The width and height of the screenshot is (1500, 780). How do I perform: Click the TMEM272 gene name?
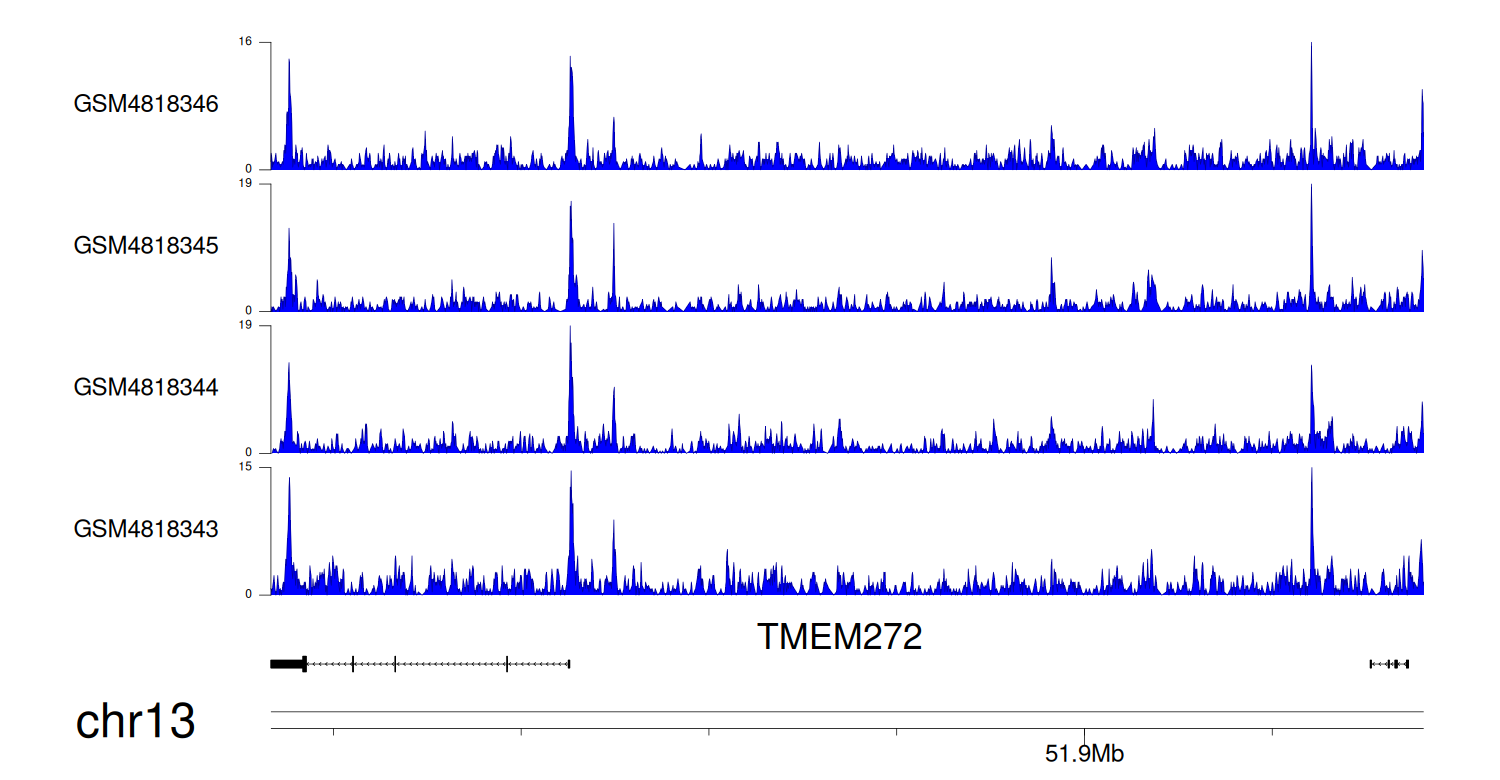tap(839, 637)
